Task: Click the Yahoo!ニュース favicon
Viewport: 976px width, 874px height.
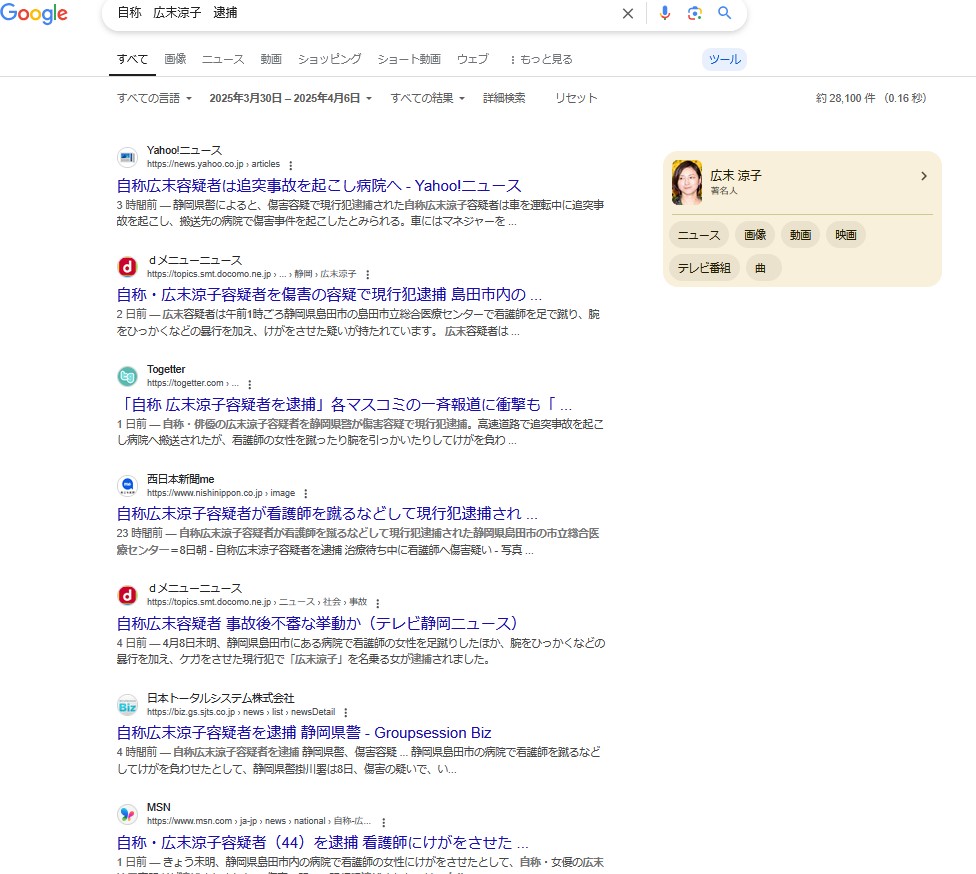Action: tap(128, 157)
